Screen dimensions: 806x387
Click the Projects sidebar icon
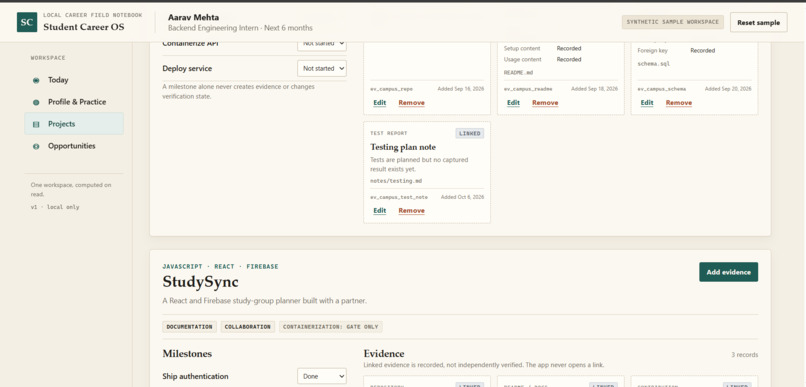(x=36, y=124)
